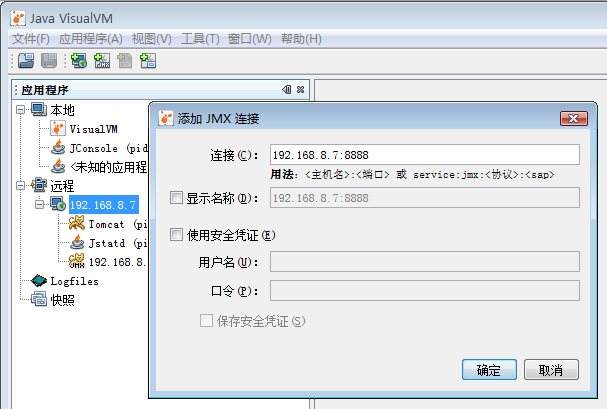This screenshot has width=607, height=409.
Task: Select the 远程 tree label
Action: point(62,186)
